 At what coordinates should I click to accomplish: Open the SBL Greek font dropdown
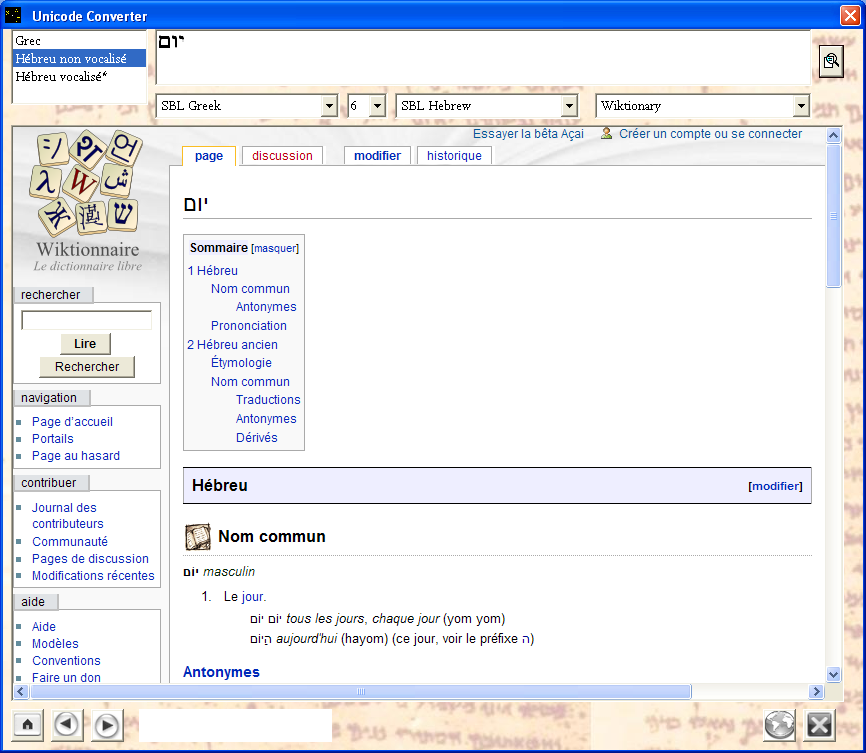point(330,106)
